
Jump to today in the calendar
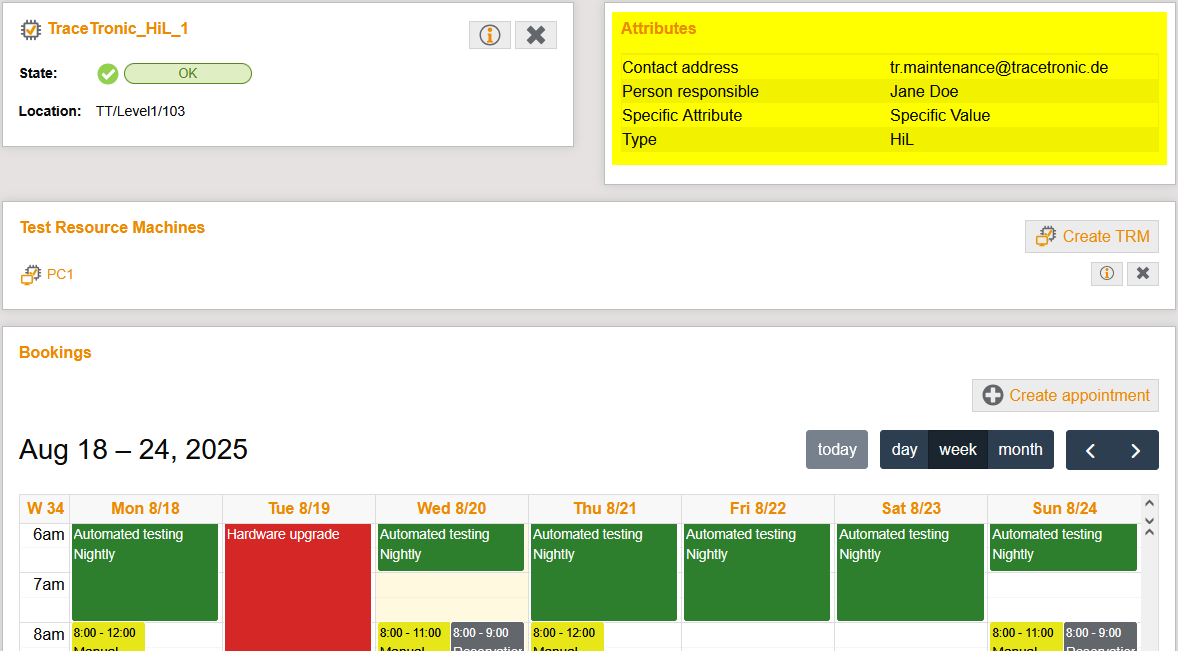837,450
